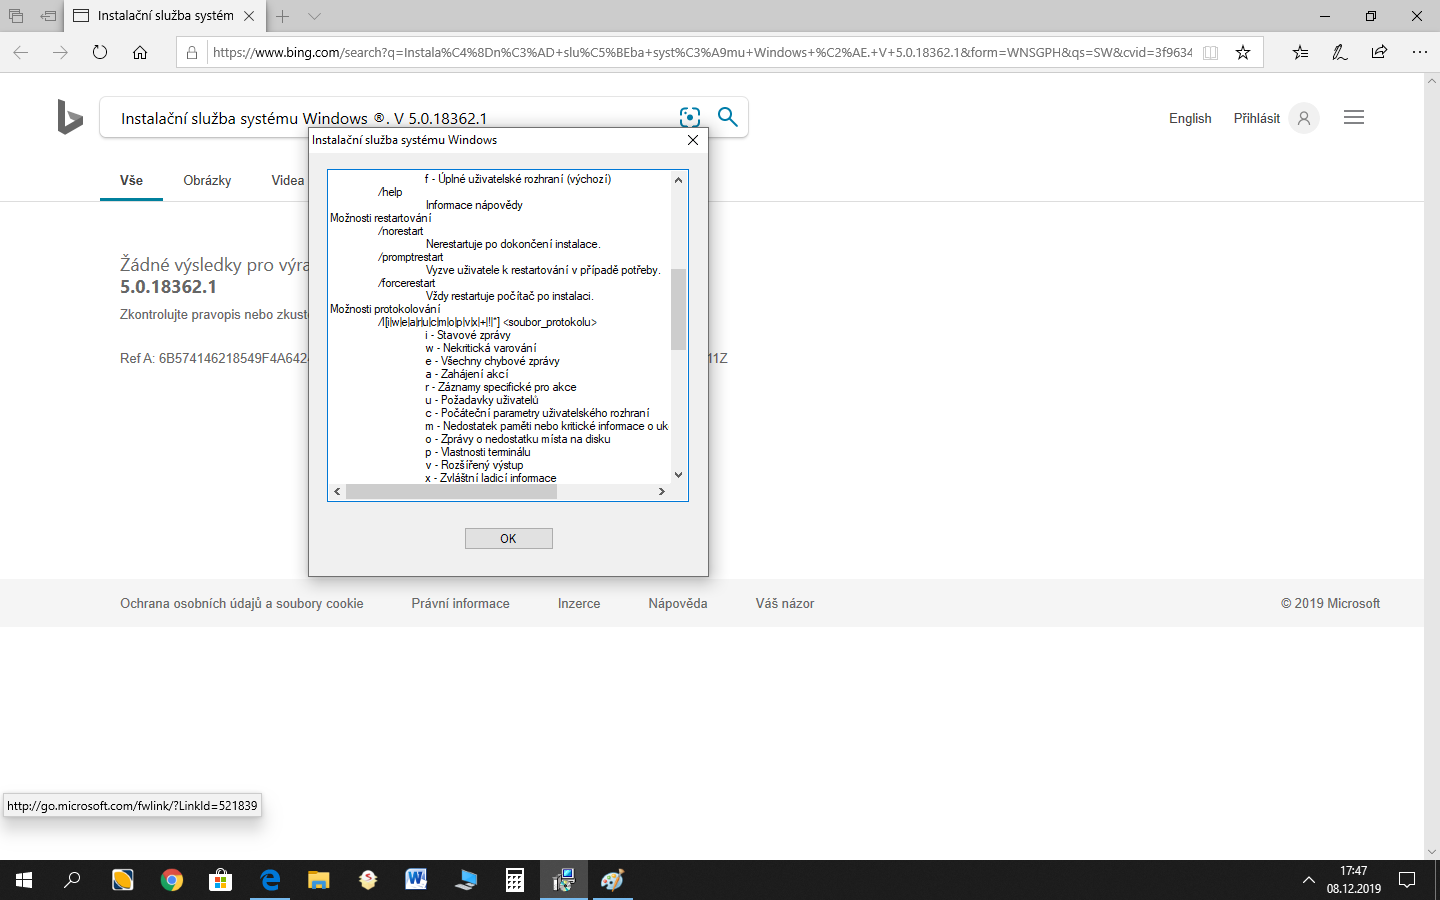Click OK in the Windows Installer dialog
Viewport: 1440px width, 900px height.
(x=508, y=539)
